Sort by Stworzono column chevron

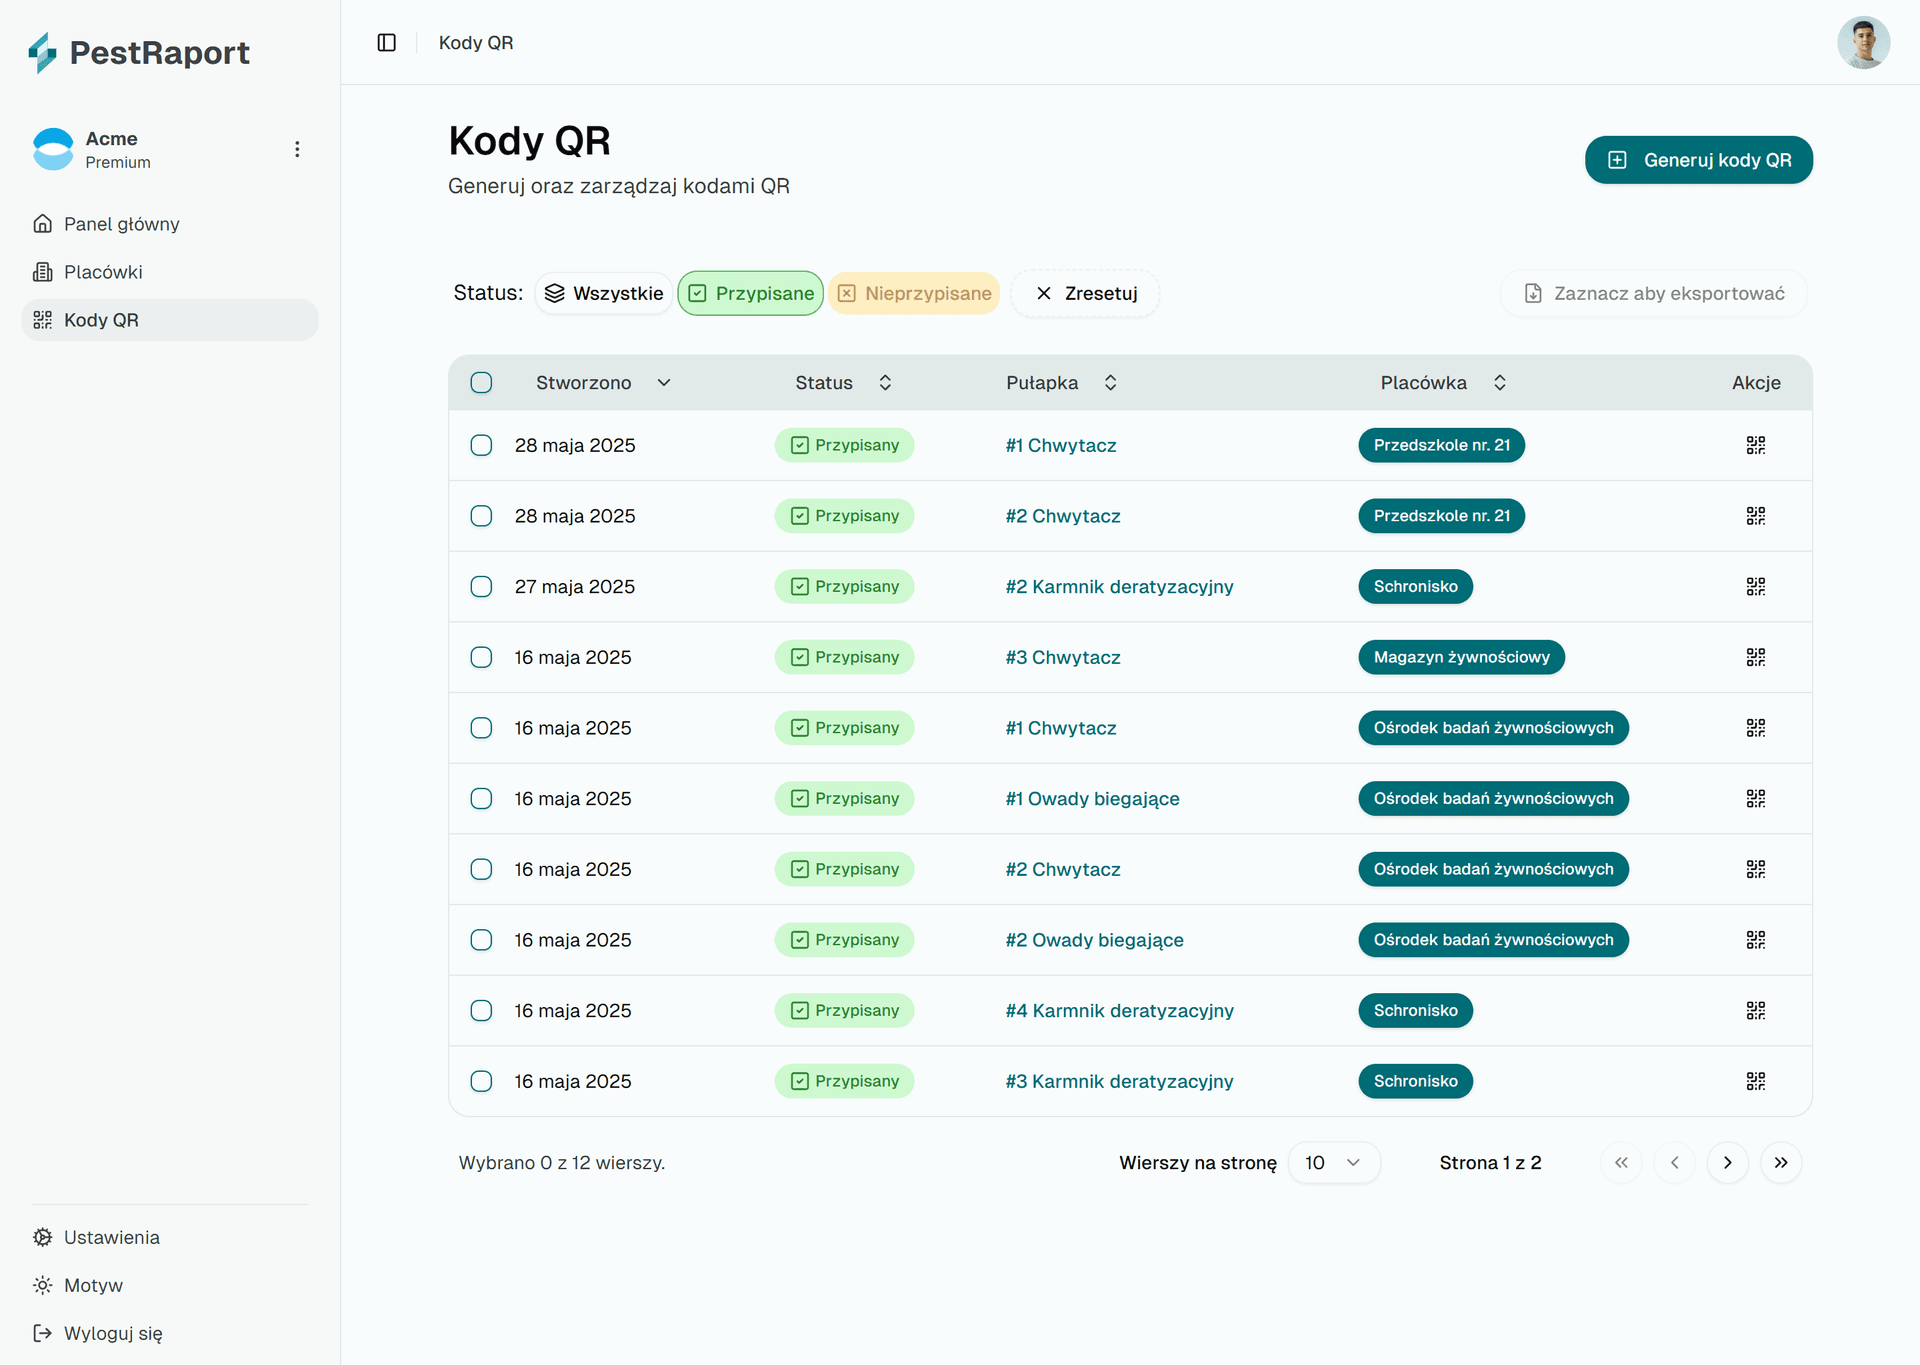coord(664,382)
